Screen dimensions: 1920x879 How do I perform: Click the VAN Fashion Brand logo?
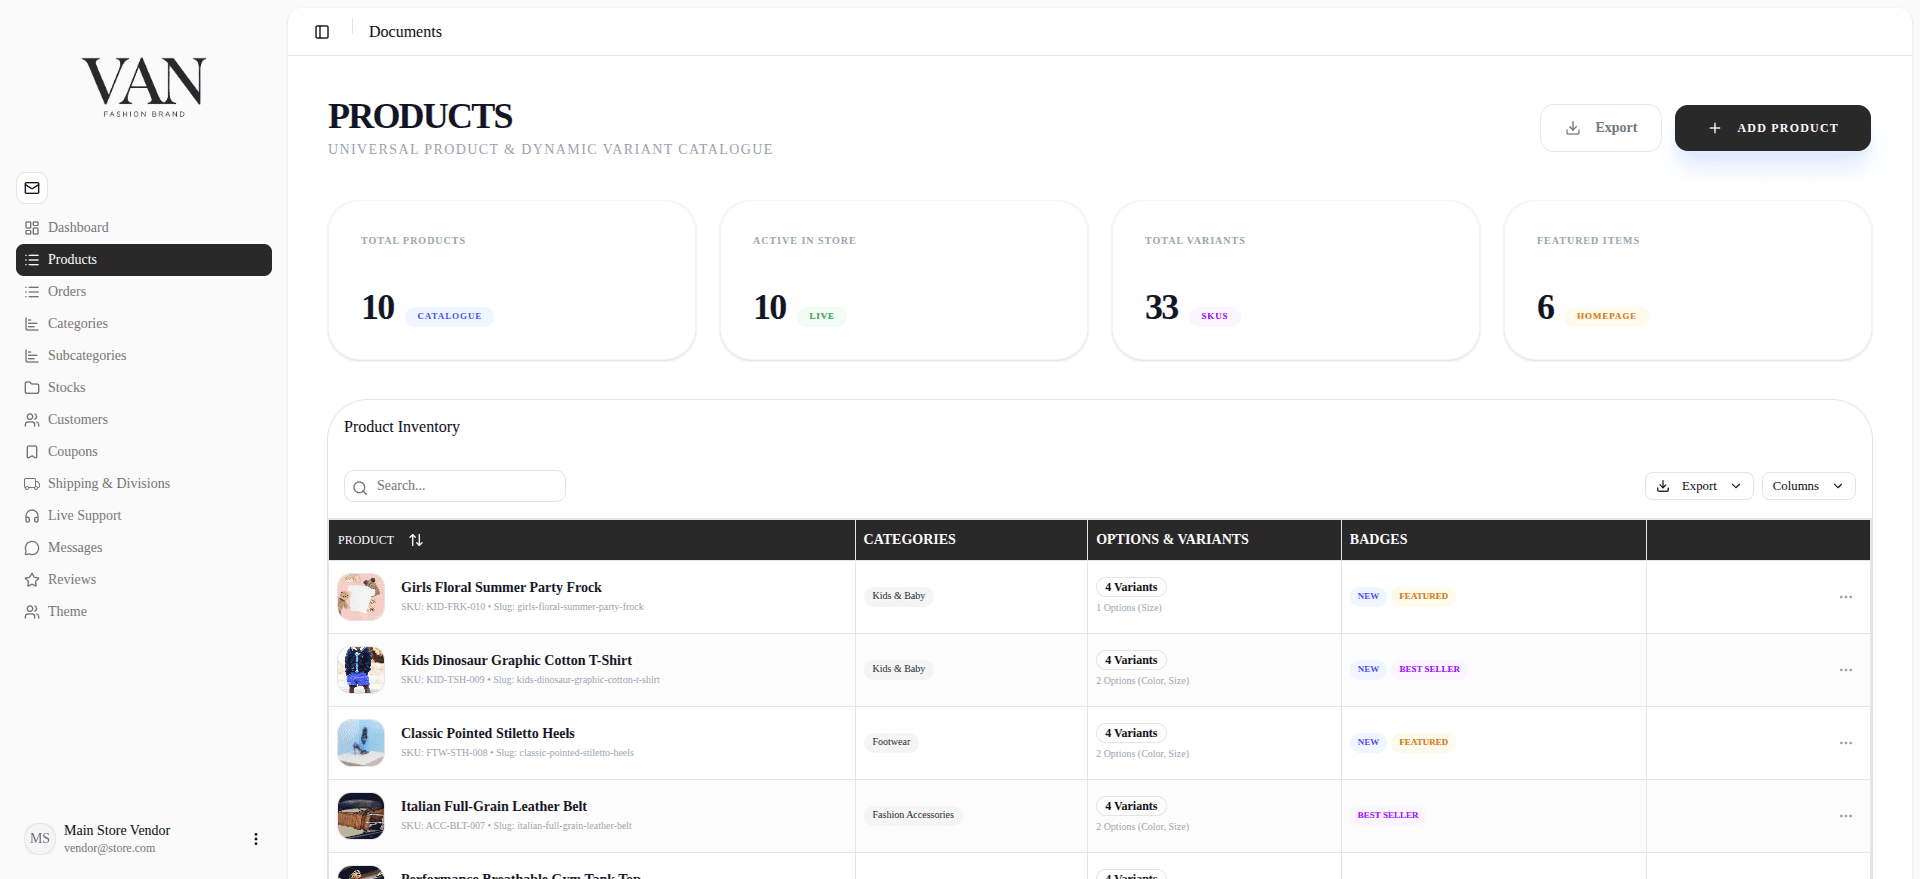pos(144,87)
